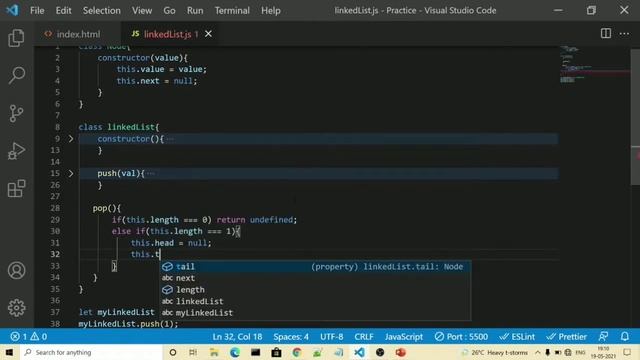Open the Explorer view in activity bar

click(x=16, y=38)
